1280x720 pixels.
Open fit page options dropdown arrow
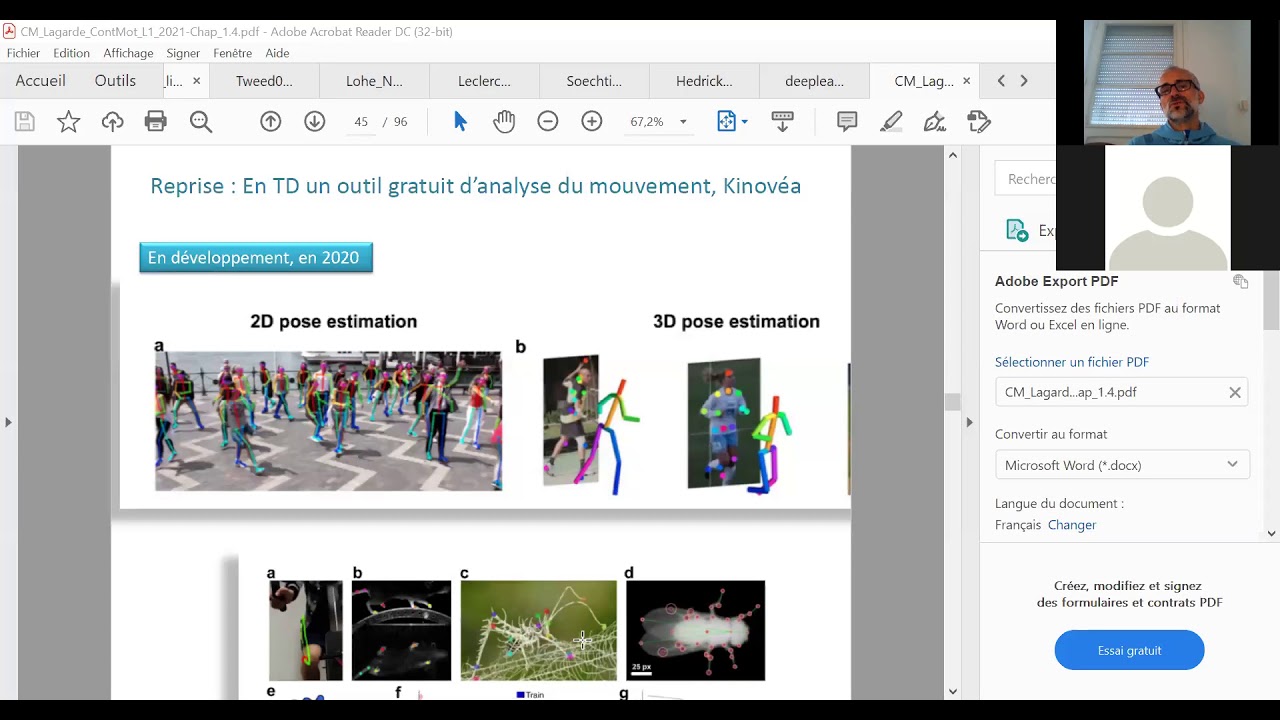(x=744, y=122)
